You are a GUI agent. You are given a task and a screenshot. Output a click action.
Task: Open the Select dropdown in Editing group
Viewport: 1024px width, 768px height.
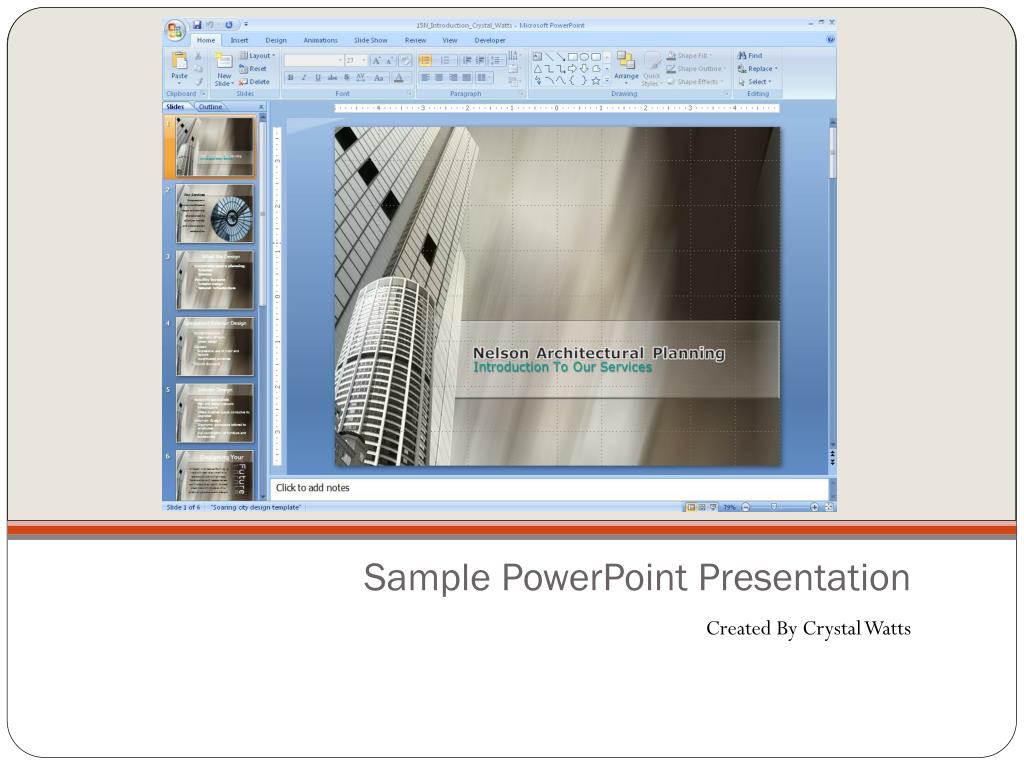pyautogui.click(x=755, y=82)
